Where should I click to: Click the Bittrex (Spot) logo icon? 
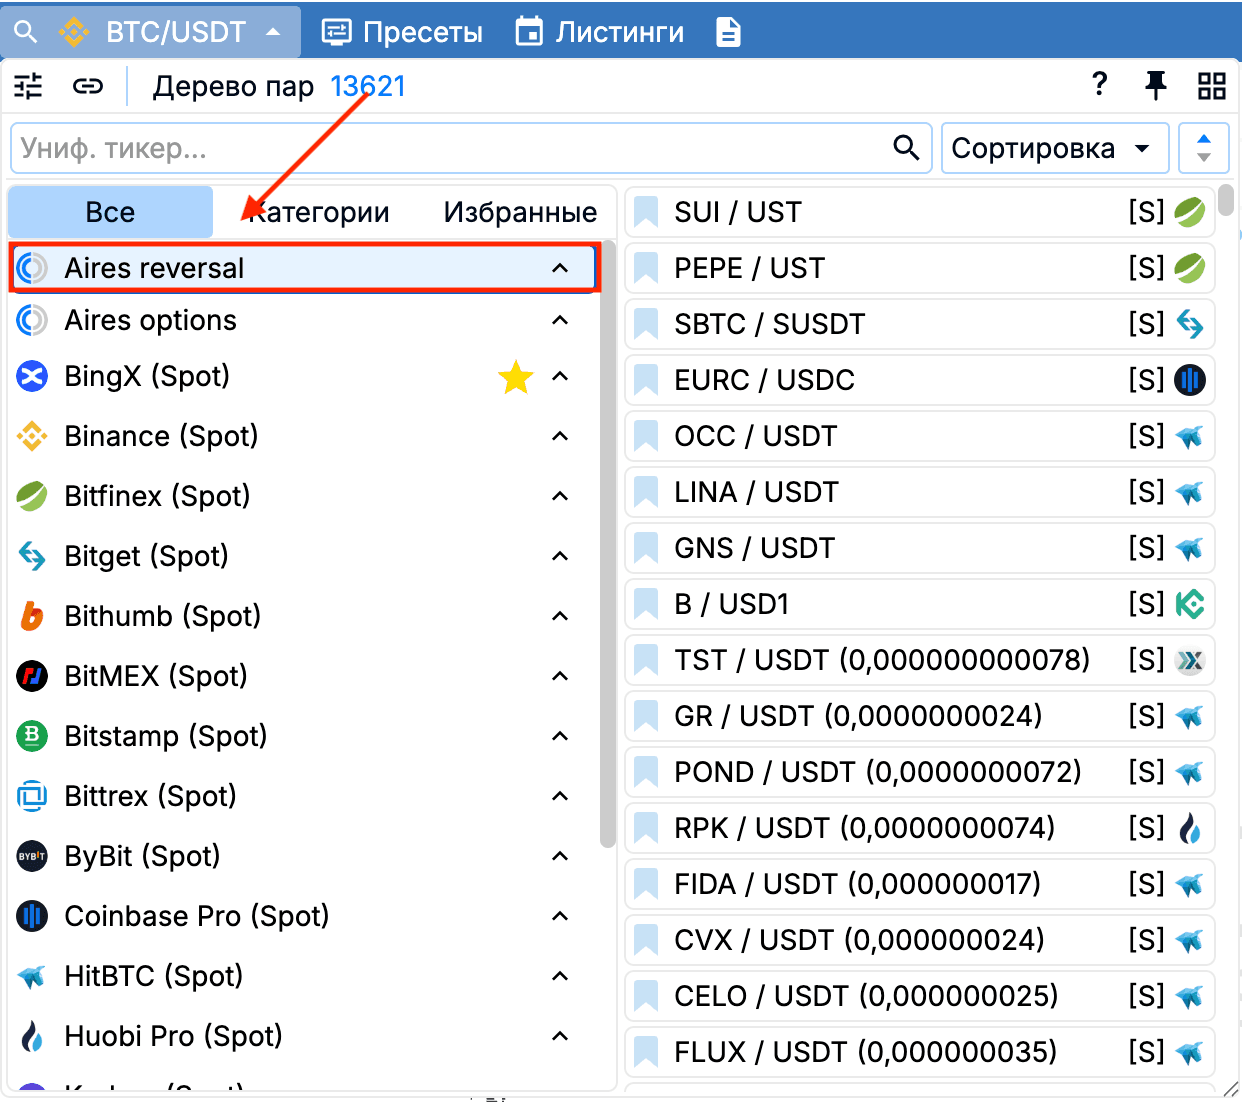pos(32,796)
